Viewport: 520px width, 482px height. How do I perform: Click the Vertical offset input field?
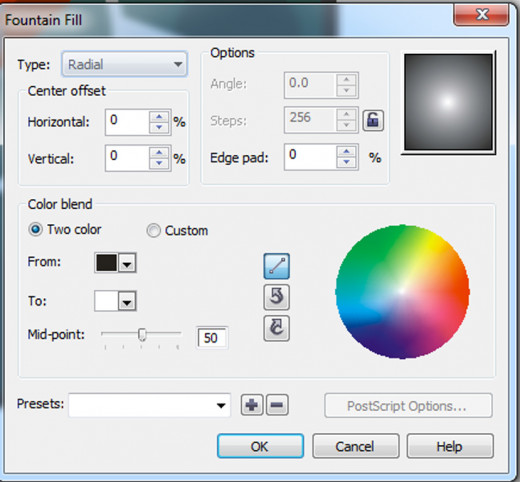[x=127, y=158]
